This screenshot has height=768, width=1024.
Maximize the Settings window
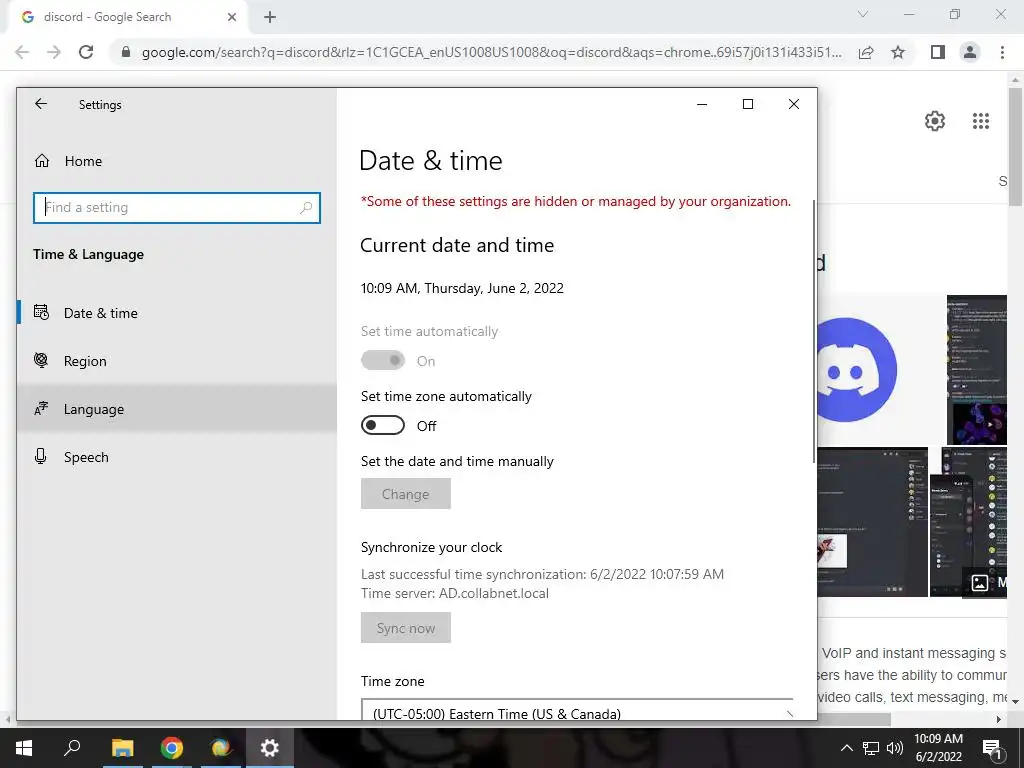click(x=748, y=104)
